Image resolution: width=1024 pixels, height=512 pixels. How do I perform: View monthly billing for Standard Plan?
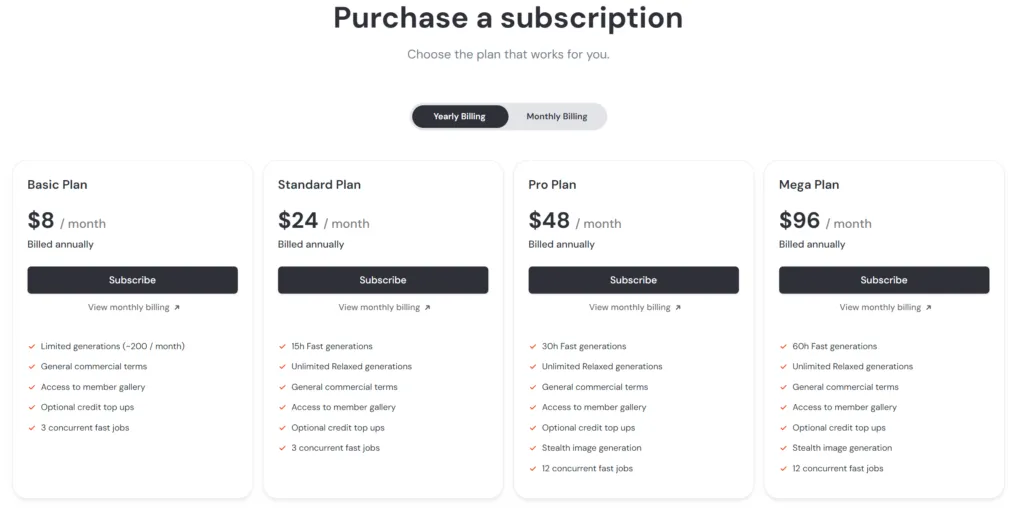pyautogui.click(x=379, y=308)
